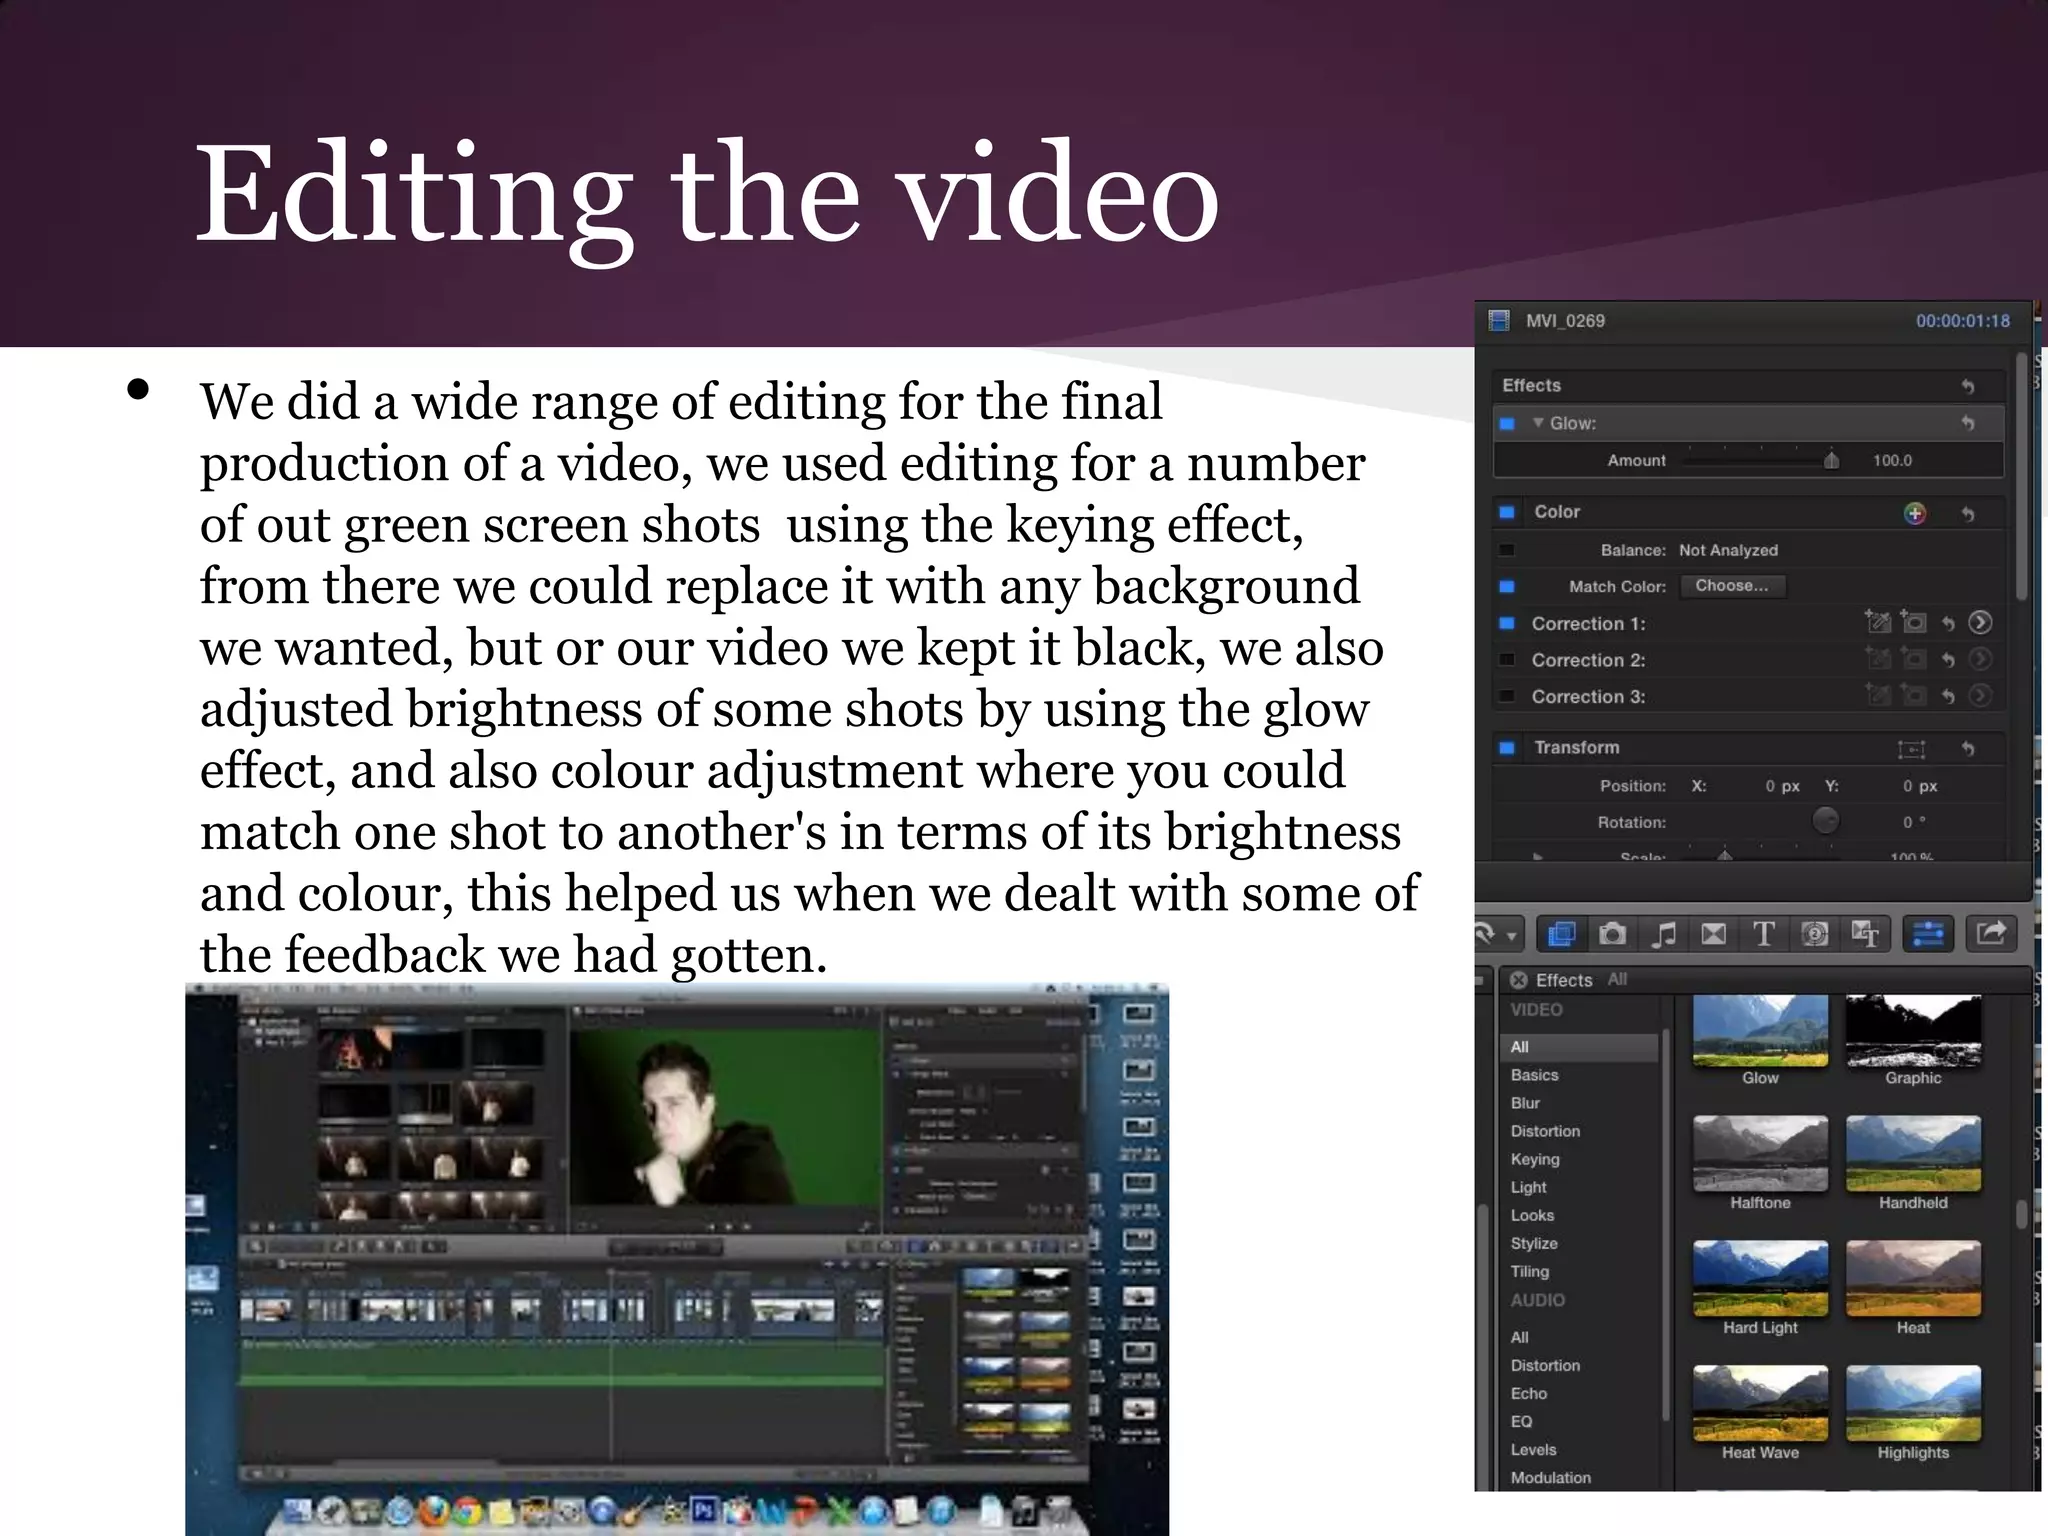Image resolution: width=2048 pixels, height=1536 pixels.
Task: Reset the Transform section arrow
Action: pyautogui.click(x=1967, y=749)
